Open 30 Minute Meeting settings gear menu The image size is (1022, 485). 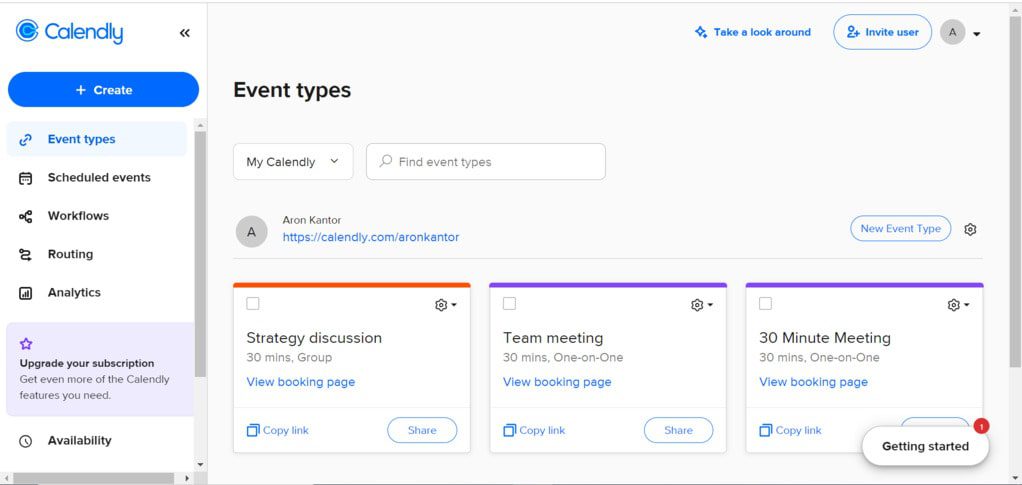[958, 305]
